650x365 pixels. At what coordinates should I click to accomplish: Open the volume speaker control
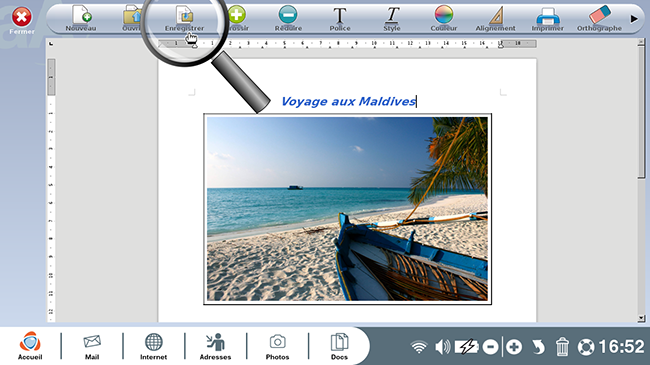coord(443,347)
